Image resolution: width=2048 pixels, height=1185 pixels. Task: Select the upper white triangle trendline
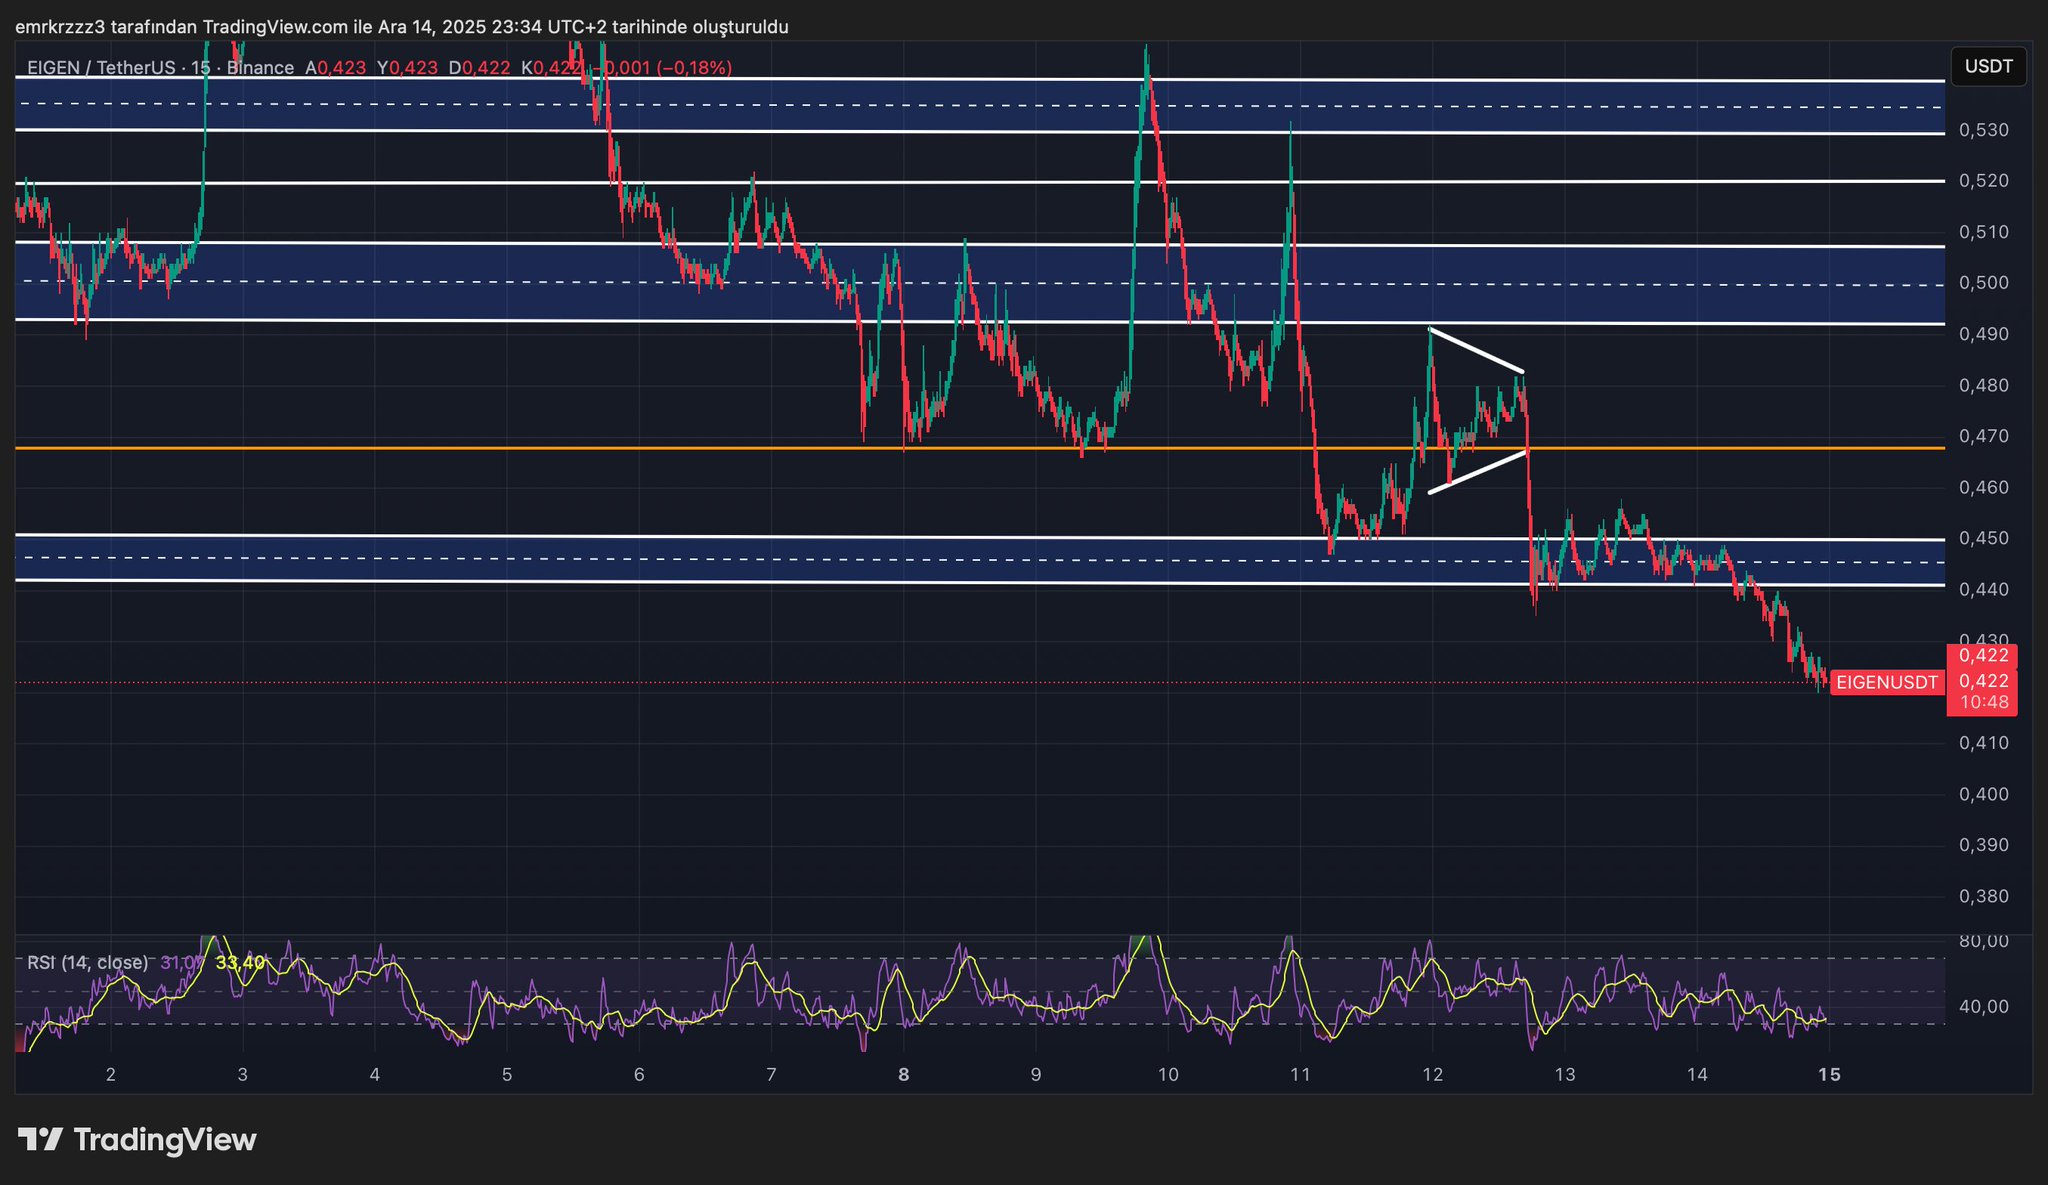click(1476, 350)
